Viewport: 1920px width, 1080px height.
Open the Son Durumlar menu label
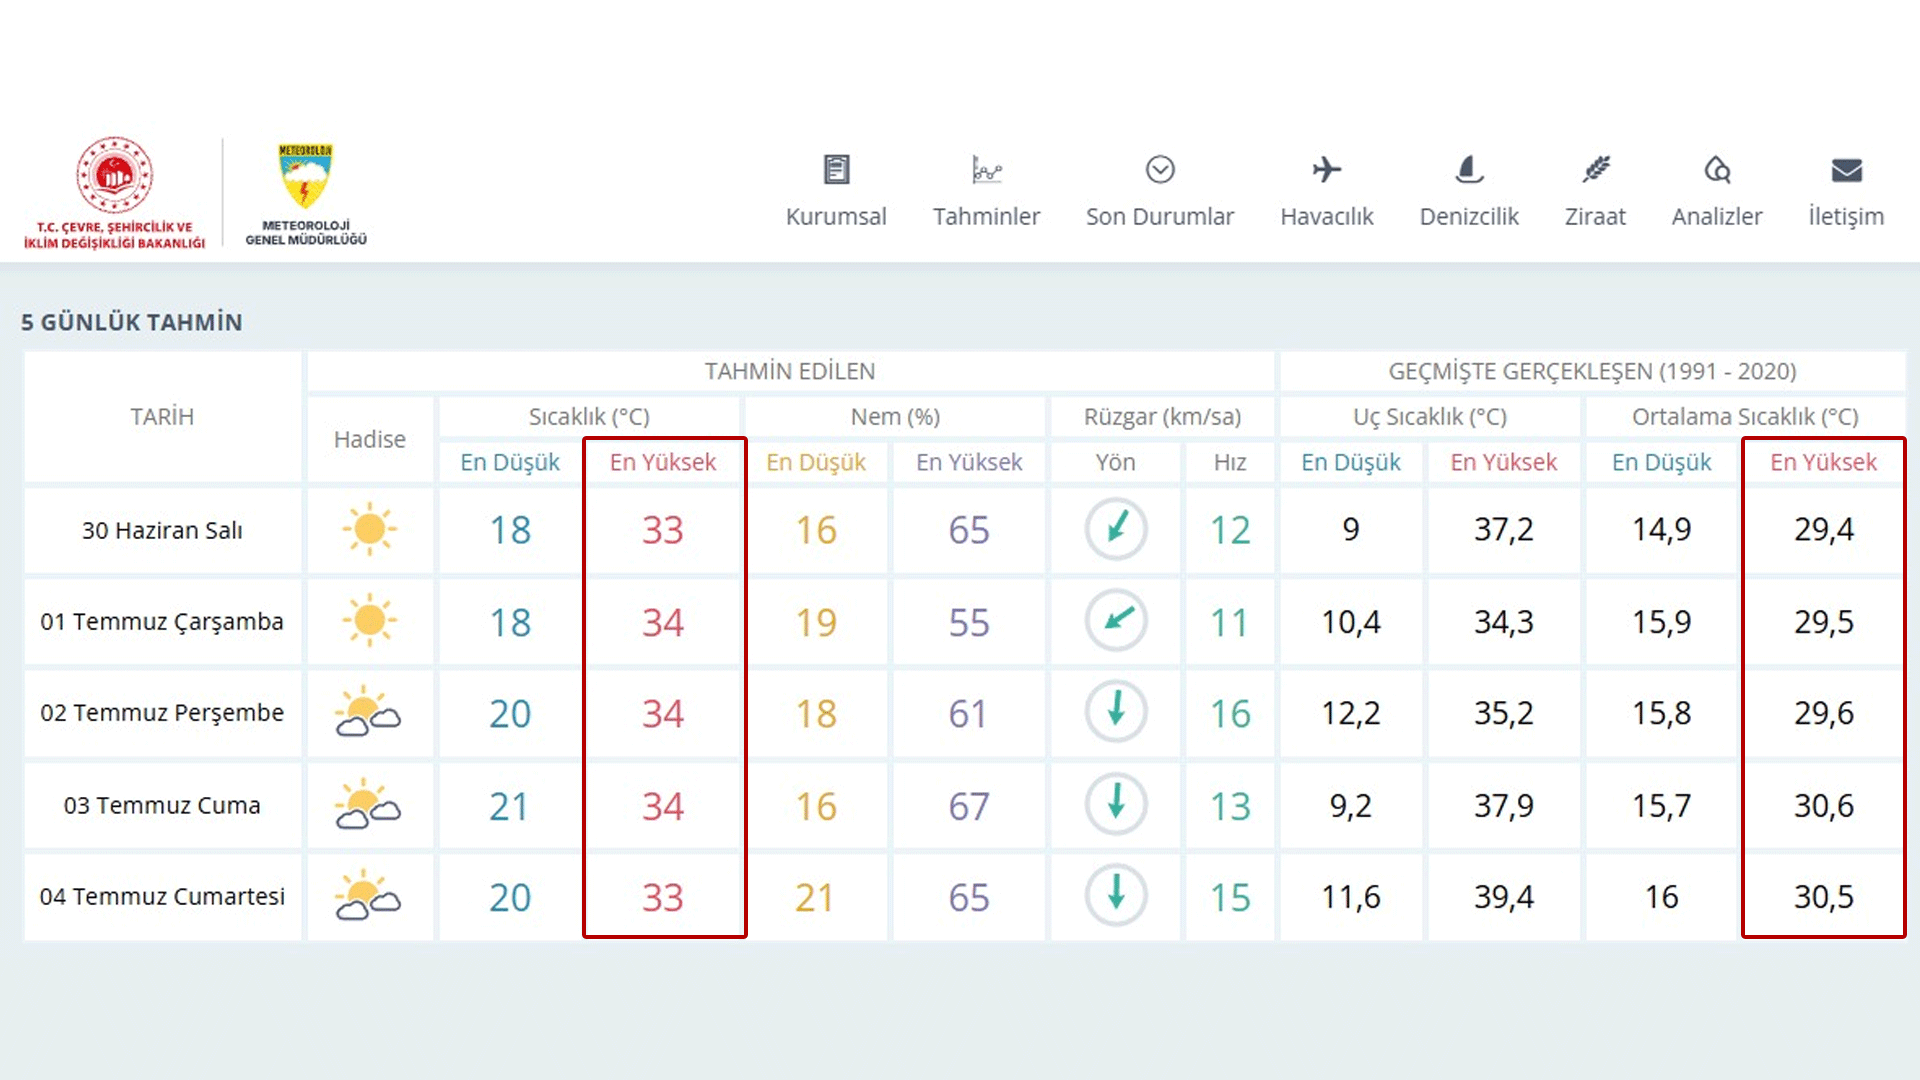1160,216
